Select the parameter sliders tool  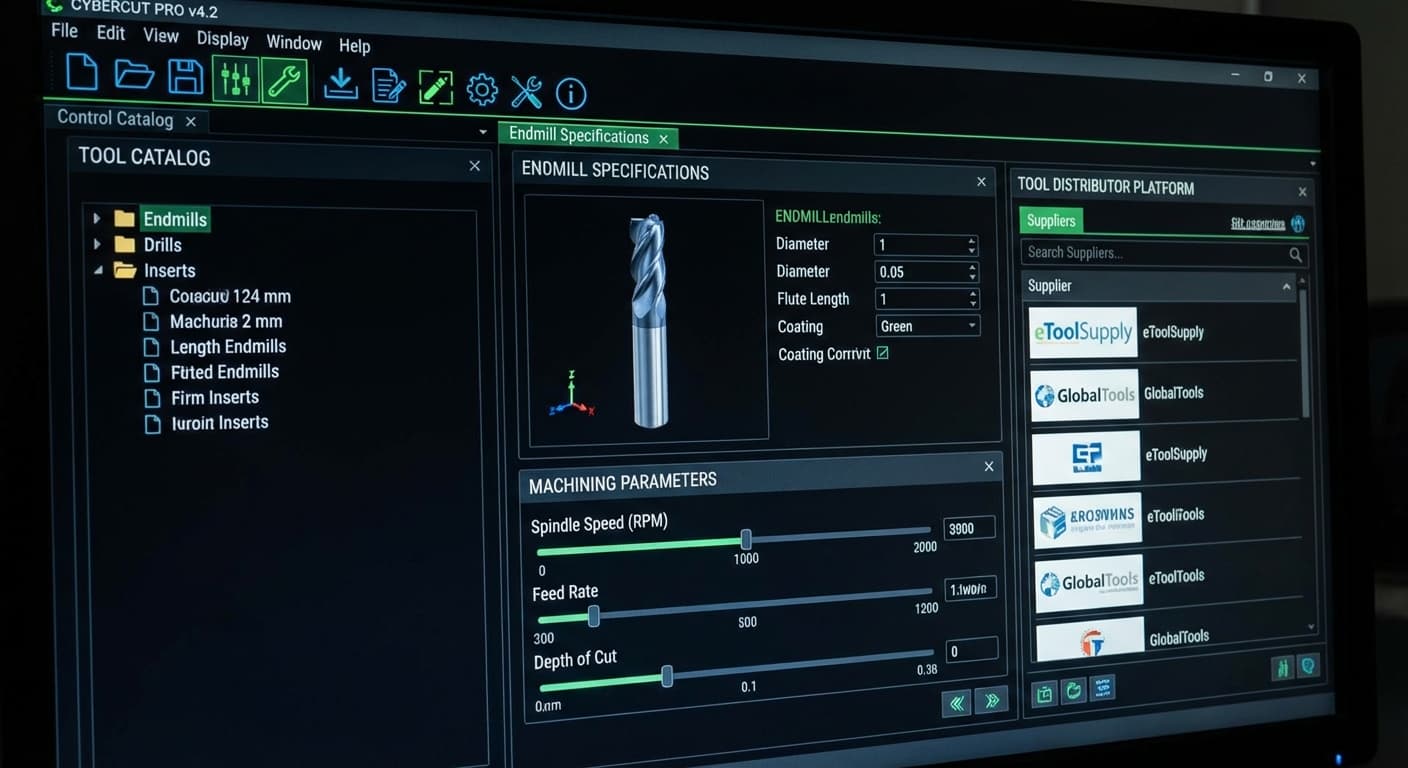(x=234, y=78)
